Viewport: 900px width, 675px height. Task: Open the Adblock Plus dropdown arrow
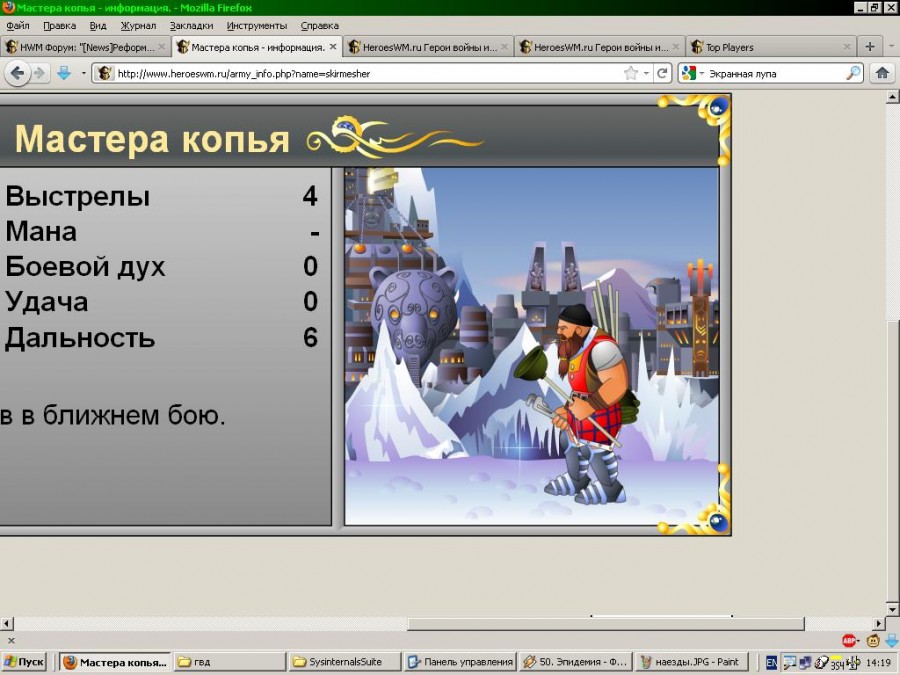tap(860, 641)
